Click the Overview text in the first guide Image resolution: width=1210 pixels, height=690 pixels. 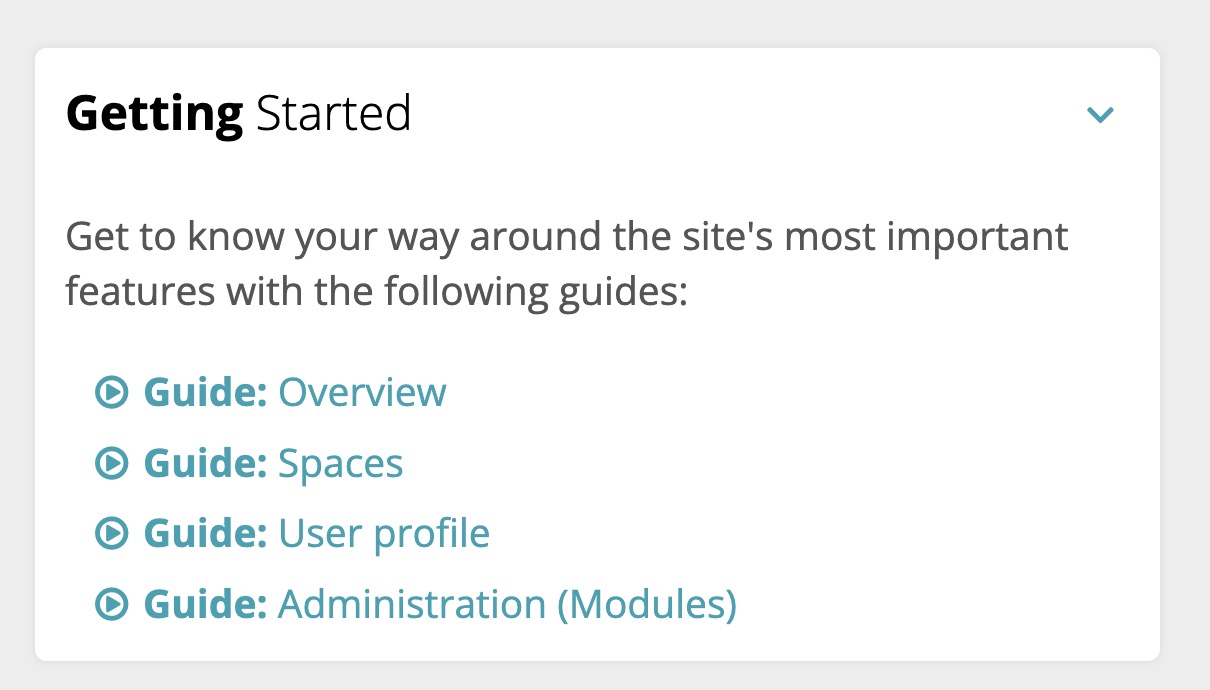[x=362, y=392]
